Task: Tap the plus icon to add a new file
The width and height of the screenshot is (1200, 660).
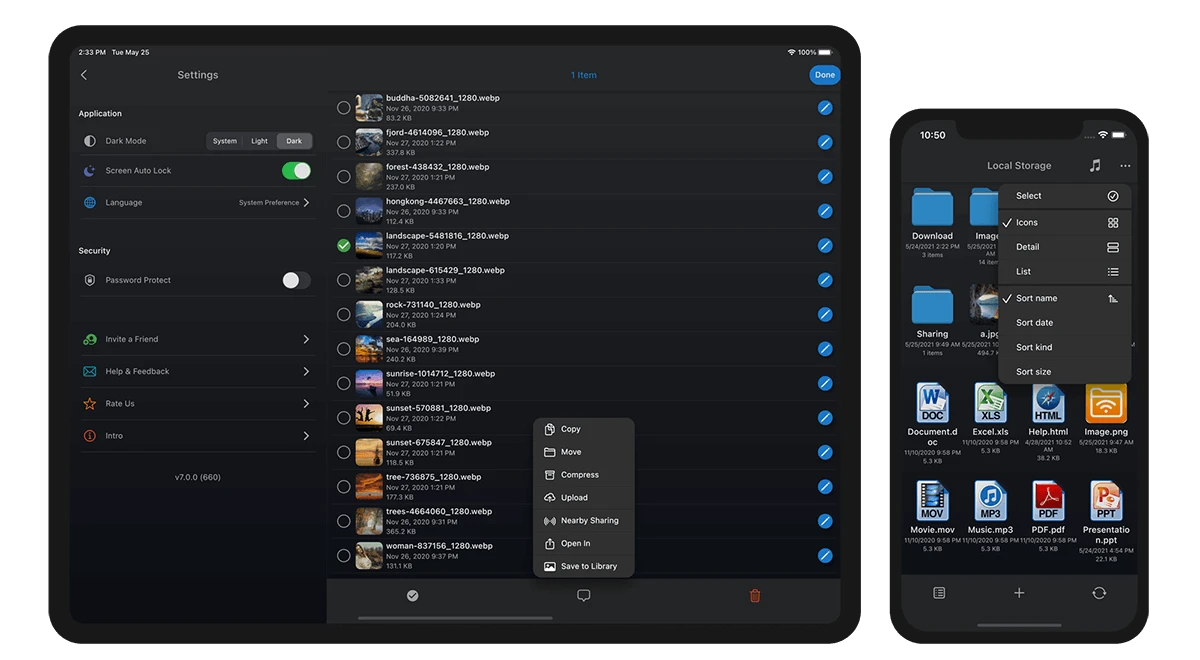Action: (x=1018, y=592)
